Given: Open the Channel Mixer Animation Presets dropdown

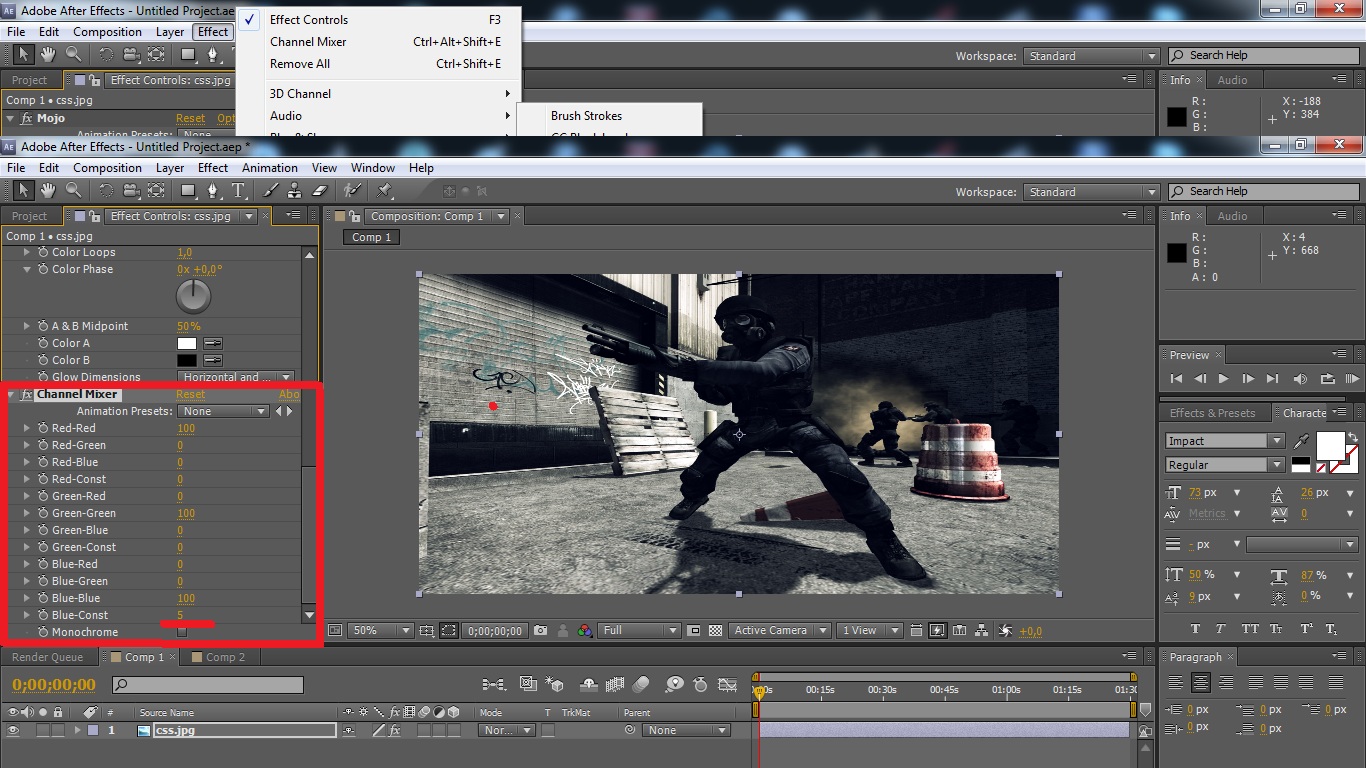Looking at the screenshot, I should [x=225, y=411].
